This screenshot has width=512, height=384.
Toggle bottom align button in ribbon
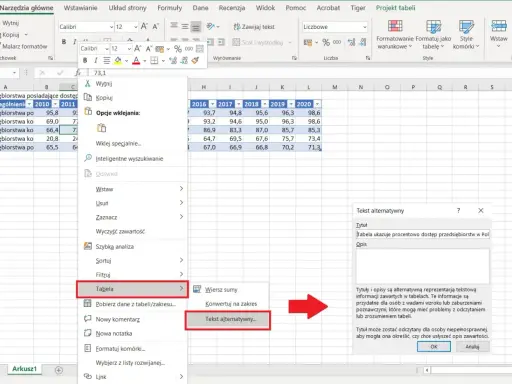point(196,26)
